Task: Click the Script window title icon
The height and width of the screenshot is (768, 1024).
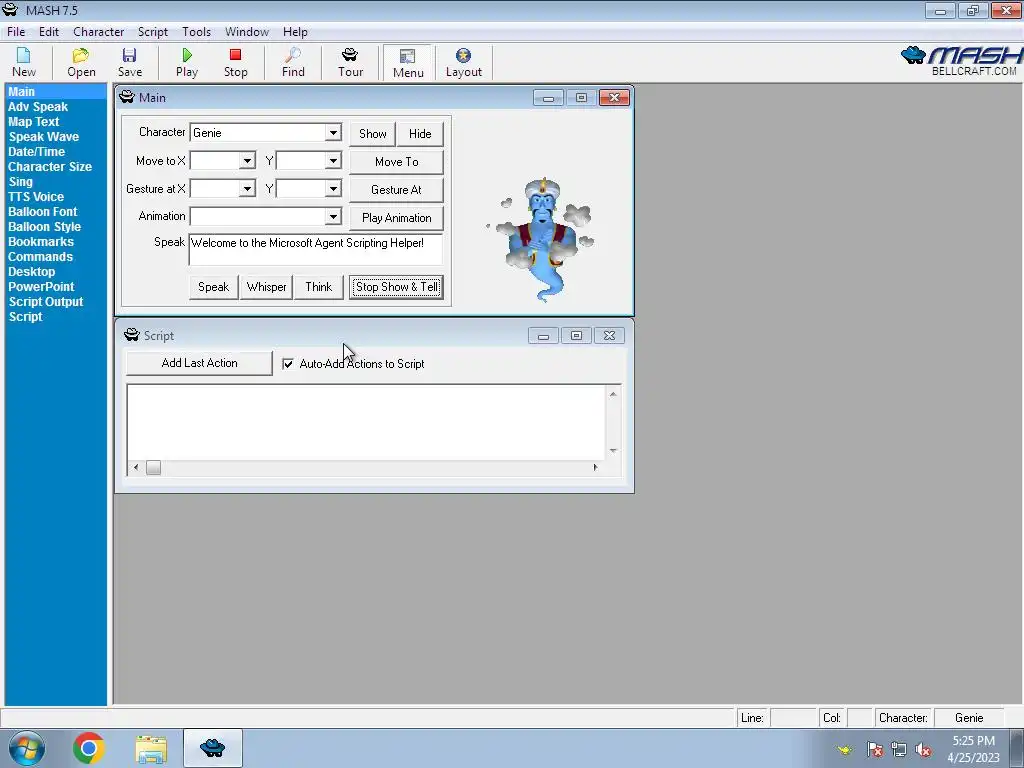Action: click(x=132, y=335)
